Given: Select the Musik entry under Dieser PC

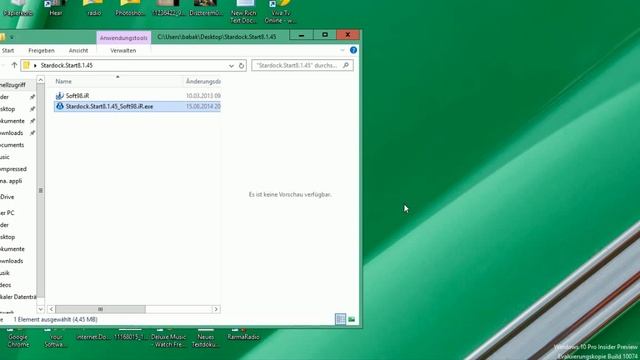Looking at the screenshot, I should pos(5,273).
